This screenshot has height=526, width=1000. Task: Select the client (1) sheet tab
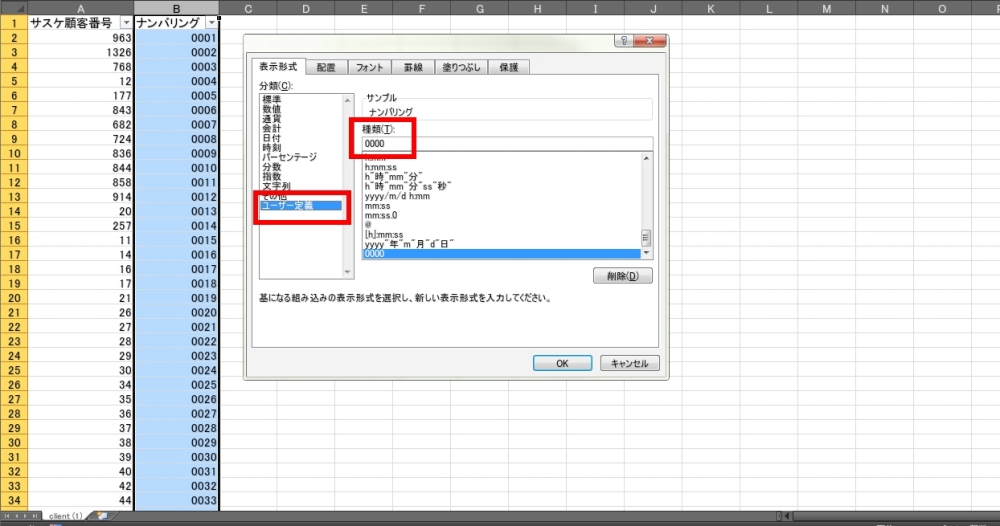pos(67,516)
